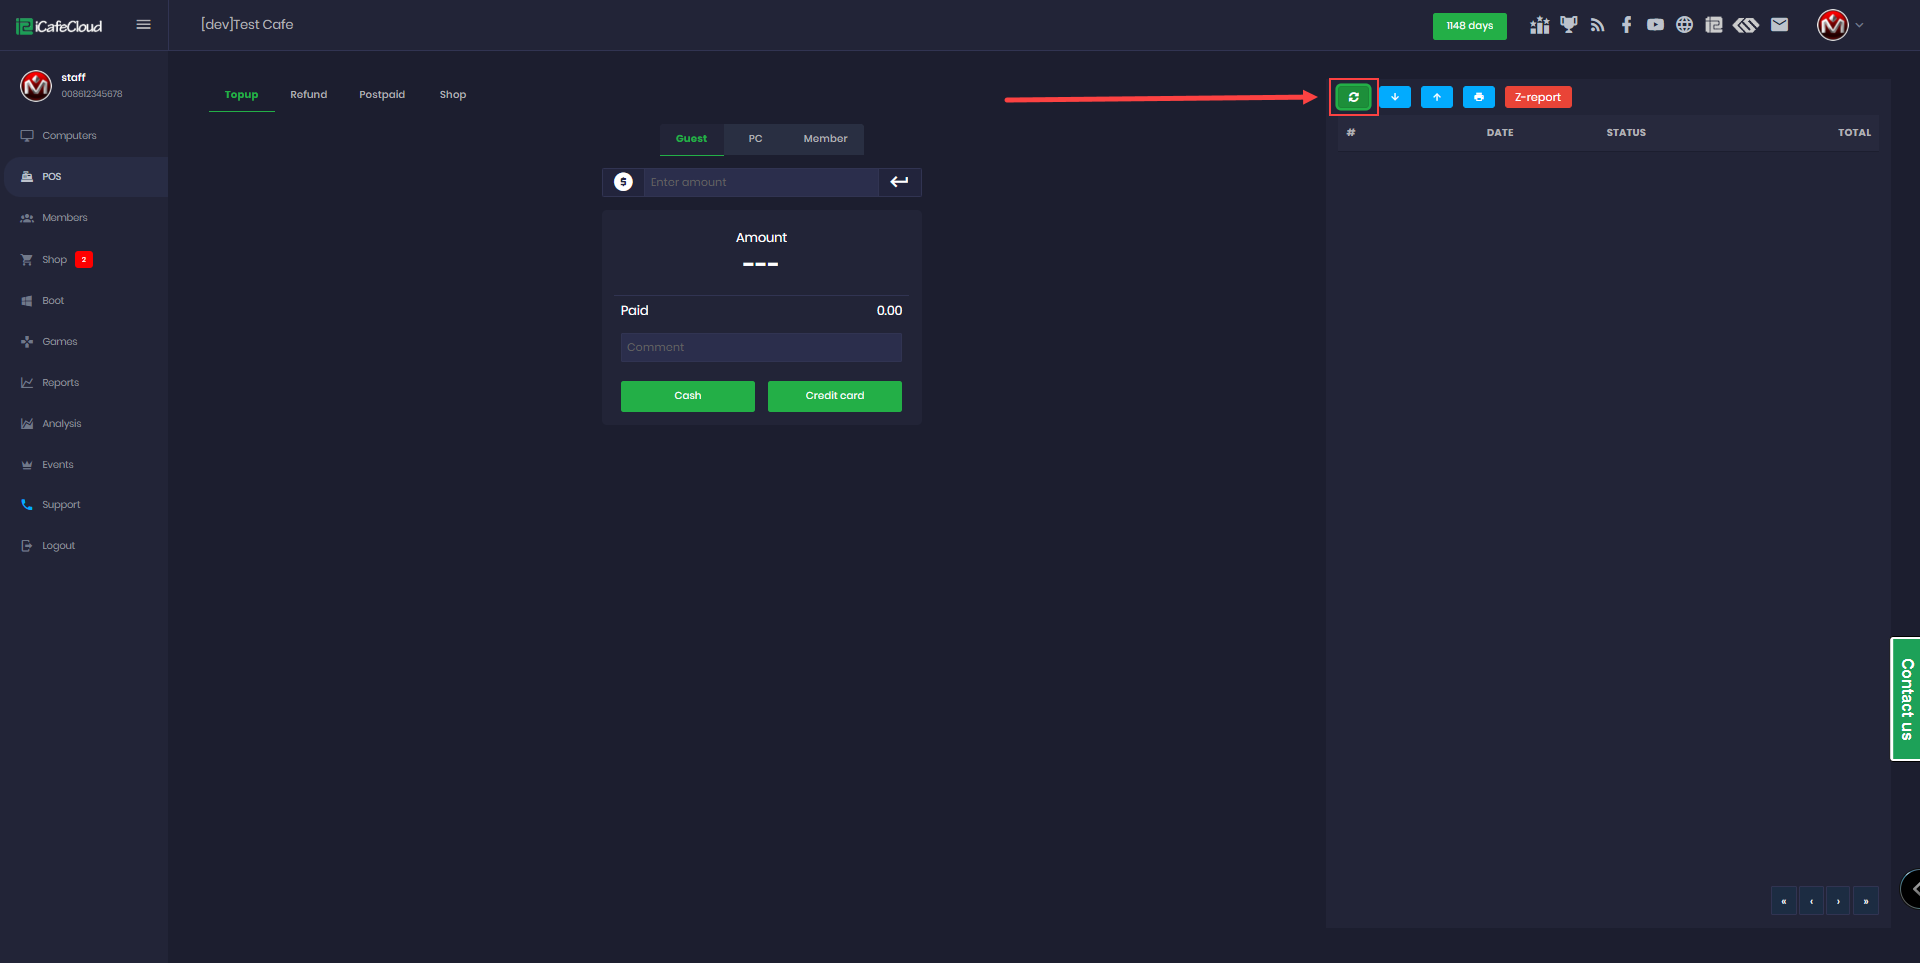Select the Guest customer type
Image resolution: width=1920 pixels, height=963 pixels.
click(691, 139)
